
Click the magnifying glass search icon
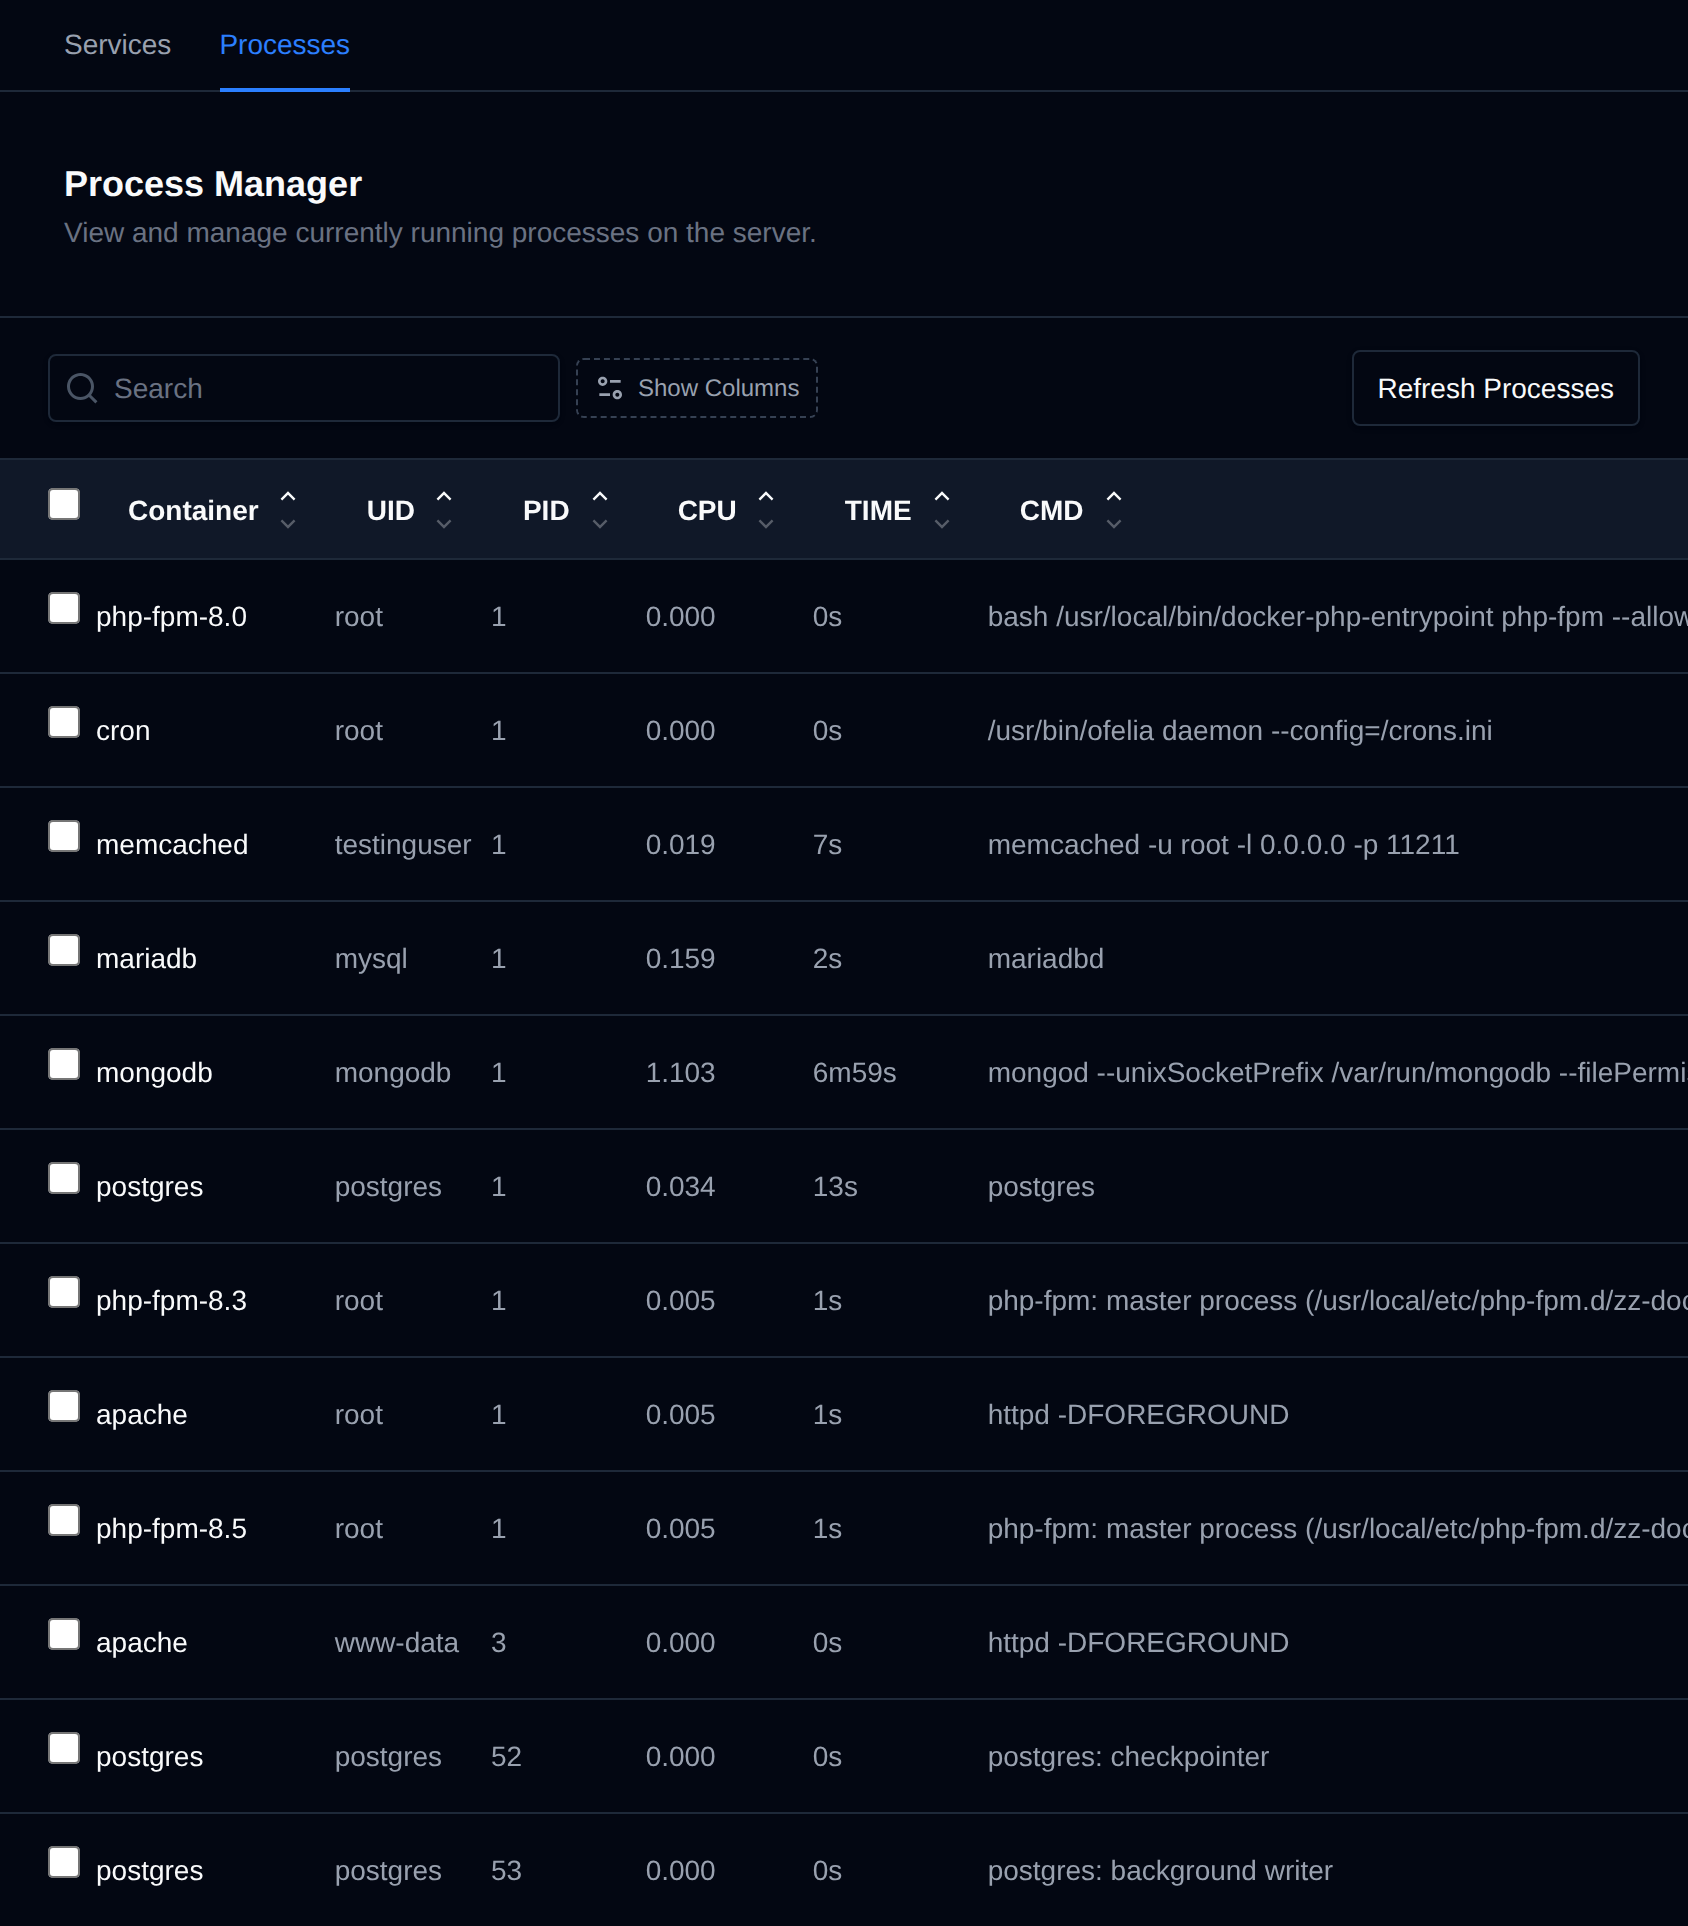click(82, 388)
